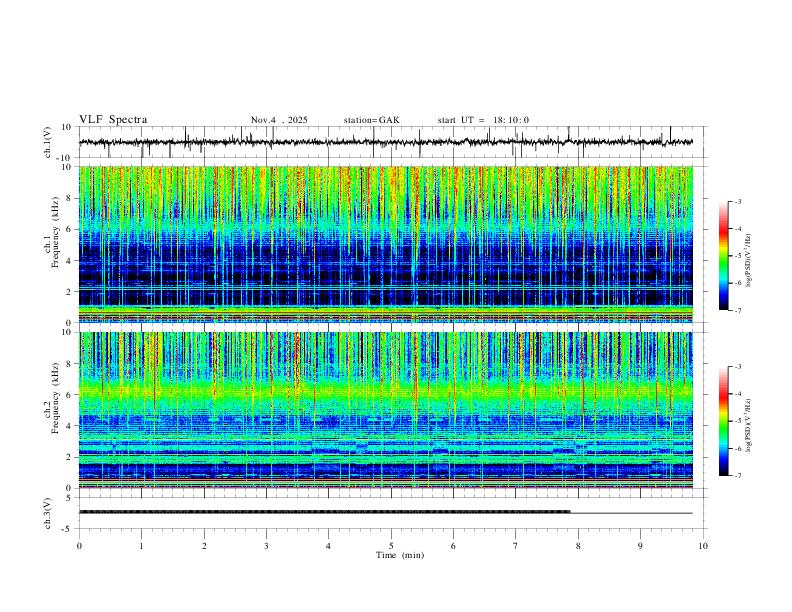Click the "ch.3(V)" axis label
This screenshot has height=612, width=792.
click(x=48, y=513)
